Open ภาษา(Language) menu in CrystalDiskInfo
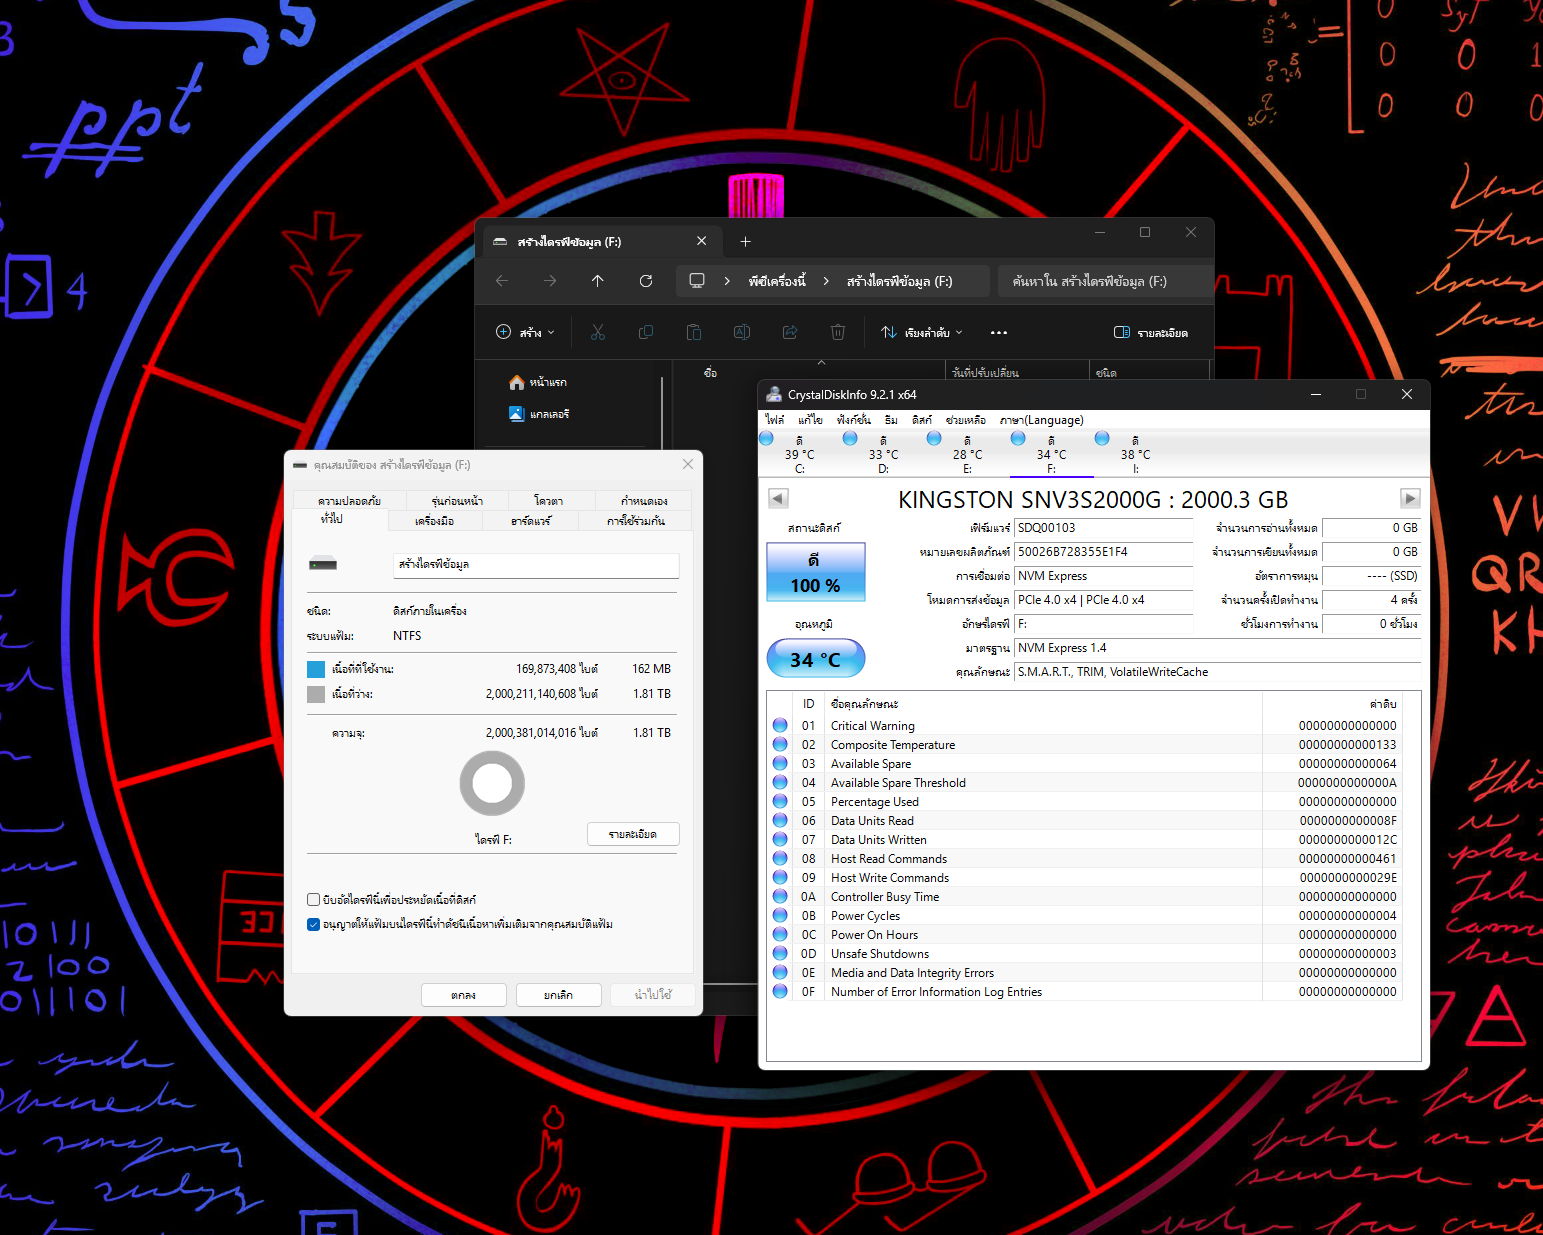This screenshot has height=1235, width=1543. [1041, 420]
